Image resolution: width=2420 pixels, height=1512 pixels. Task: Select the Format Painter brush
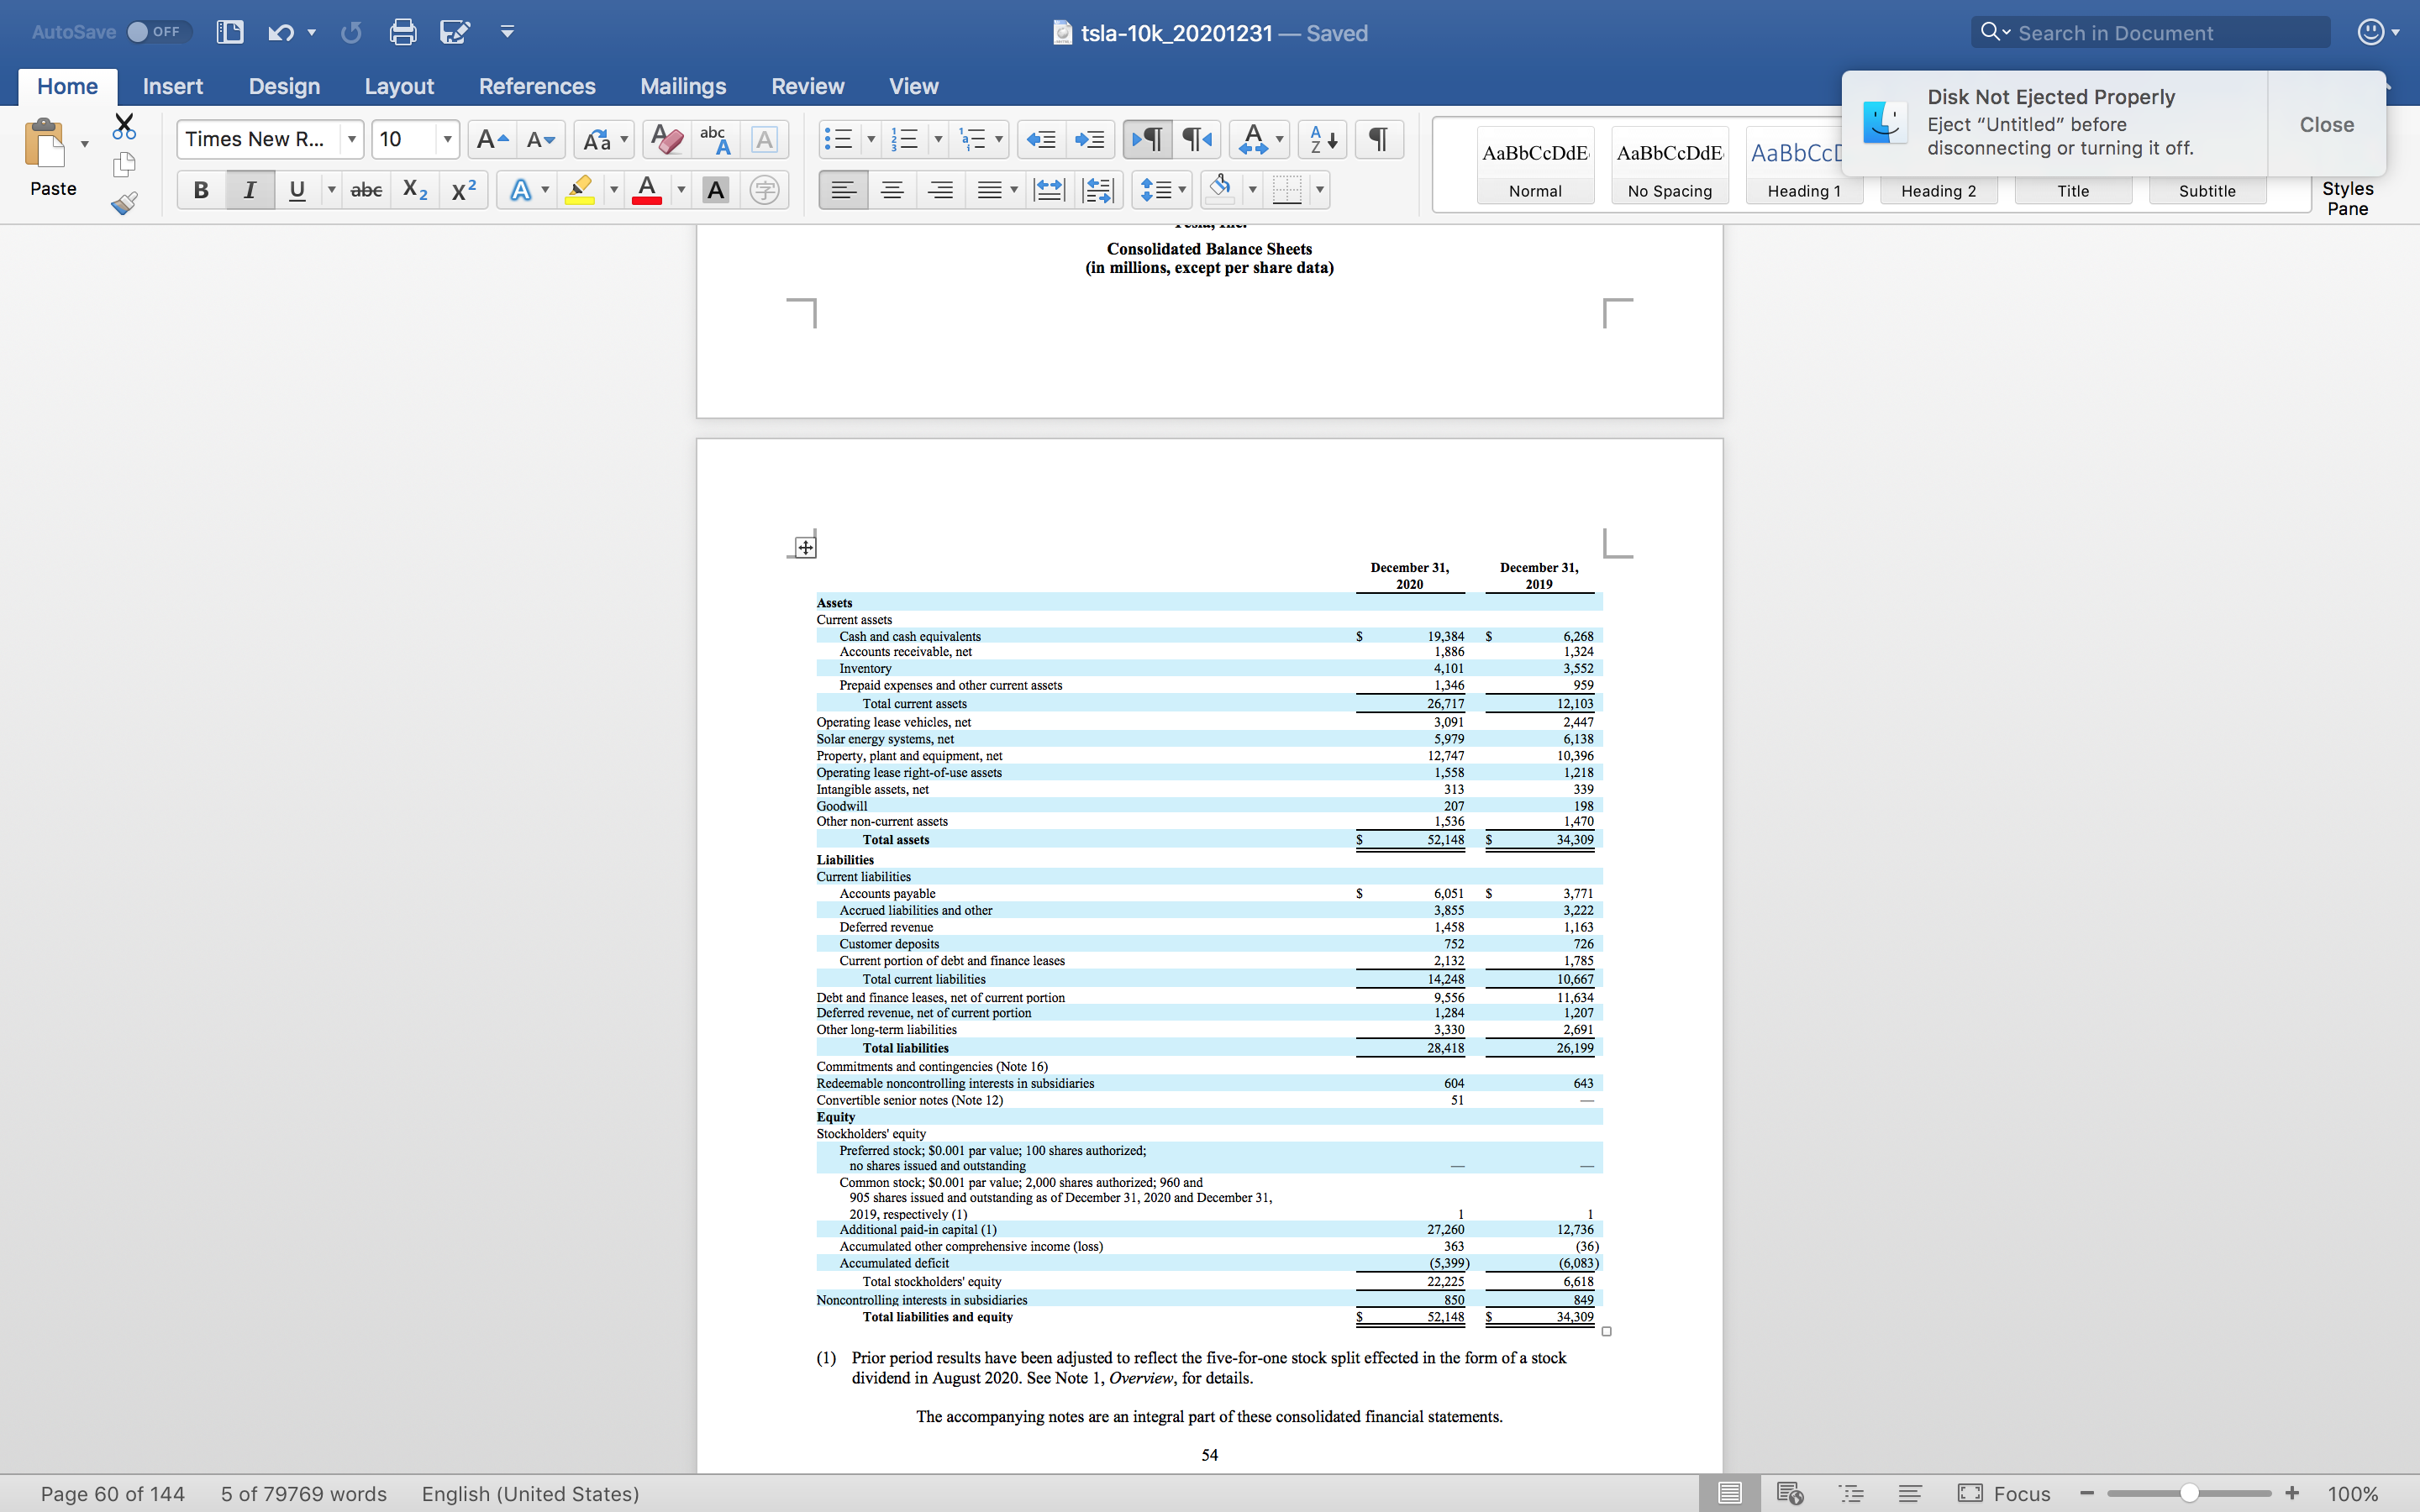point(124,203)
